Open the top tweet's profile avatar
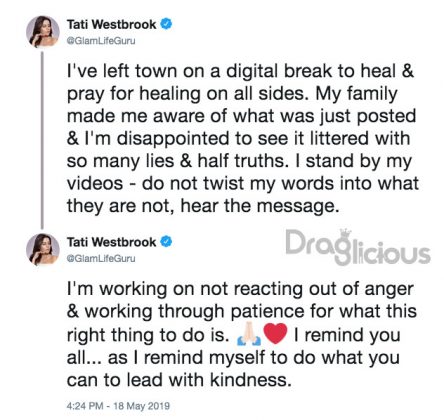The height and width of the screenshot is (420, 444). coord(43,32)
